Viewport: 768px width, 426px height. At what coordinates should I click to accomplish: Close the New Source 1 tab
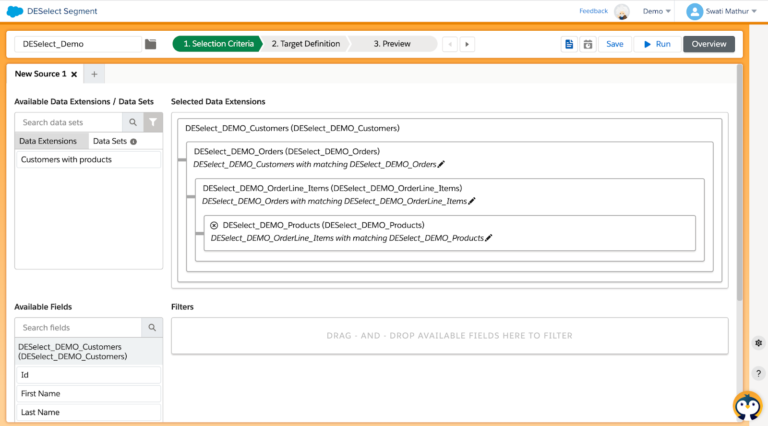coord(73,74)
